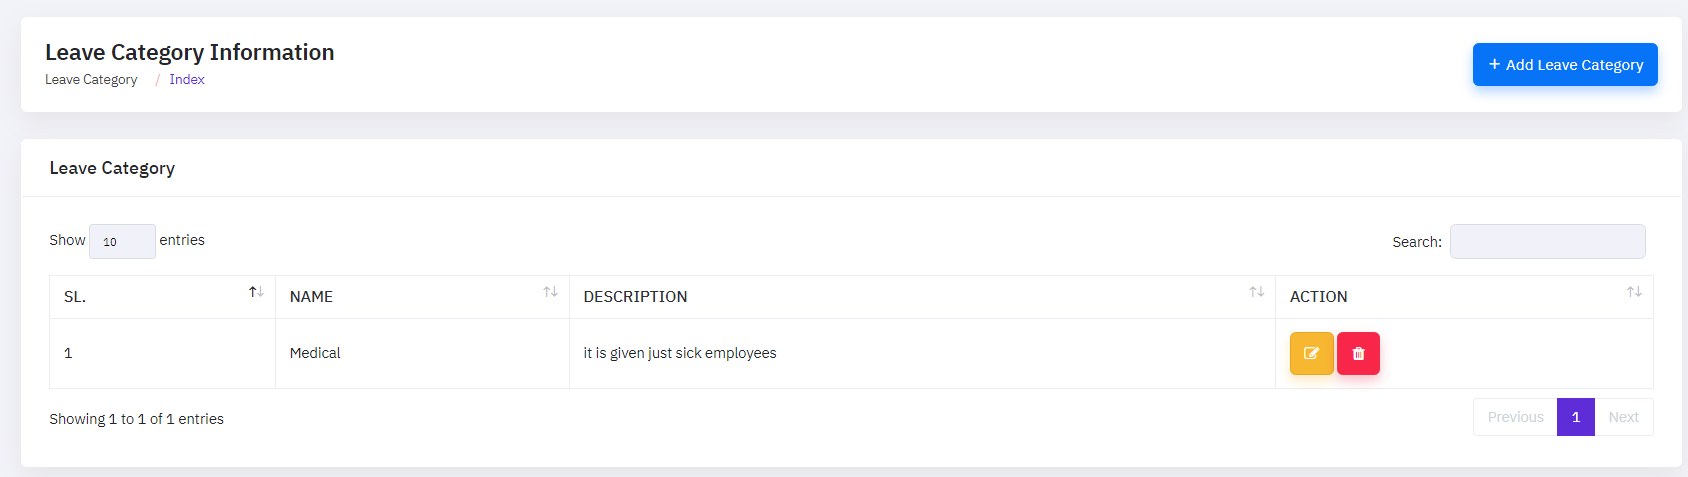Image resolution: width=1688 pixels, height=477 pixels.
Task: Sort by Name column arrows
Action: (550, 292)
